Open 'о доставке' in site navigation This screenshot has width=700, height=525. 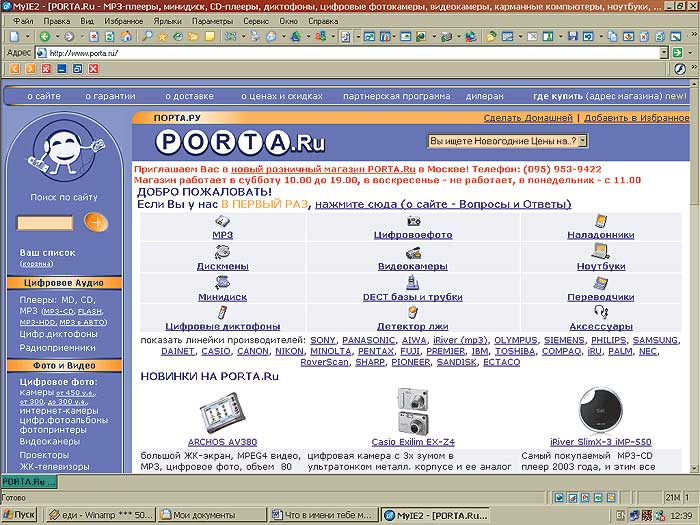click(189, 96)
